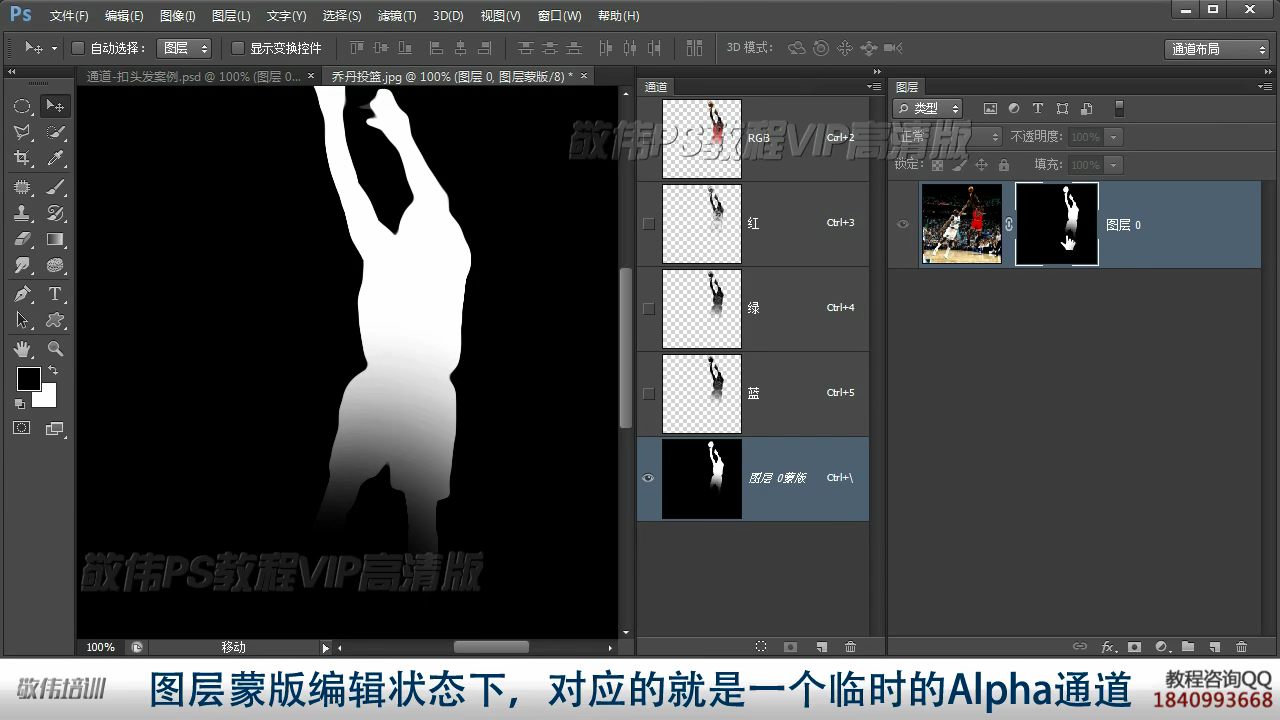Select the 图层 0 image thumbnail
1280x720 pixels.
961,224
